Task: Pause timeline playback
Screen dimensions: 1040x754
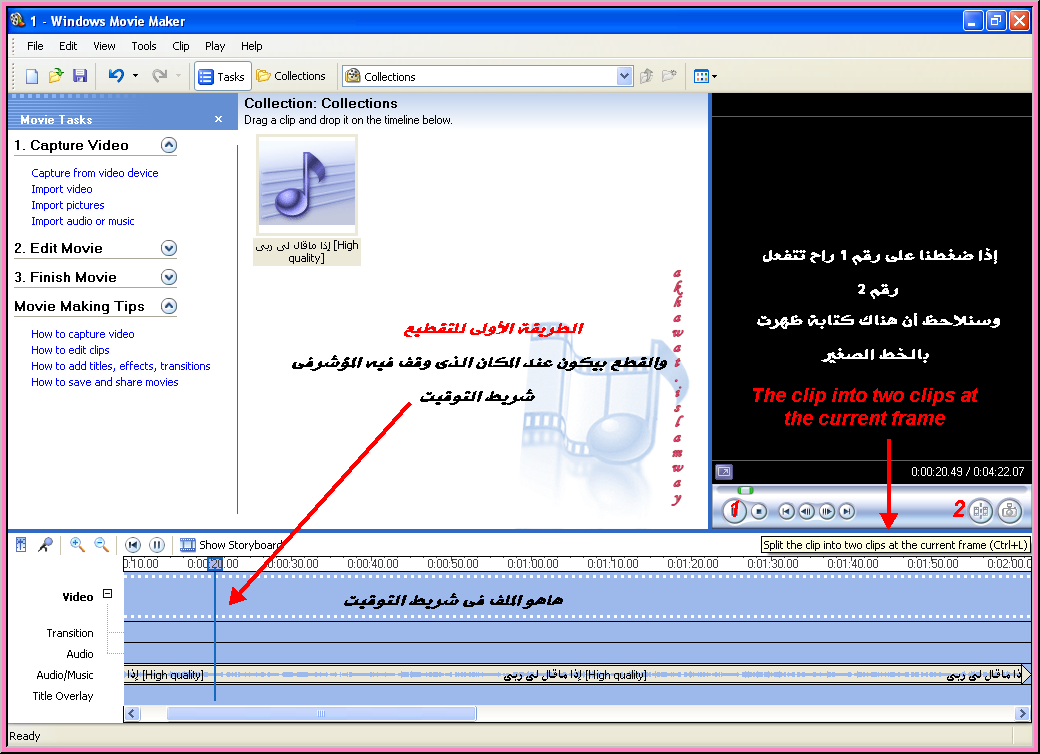Action: tap(157, 545)
